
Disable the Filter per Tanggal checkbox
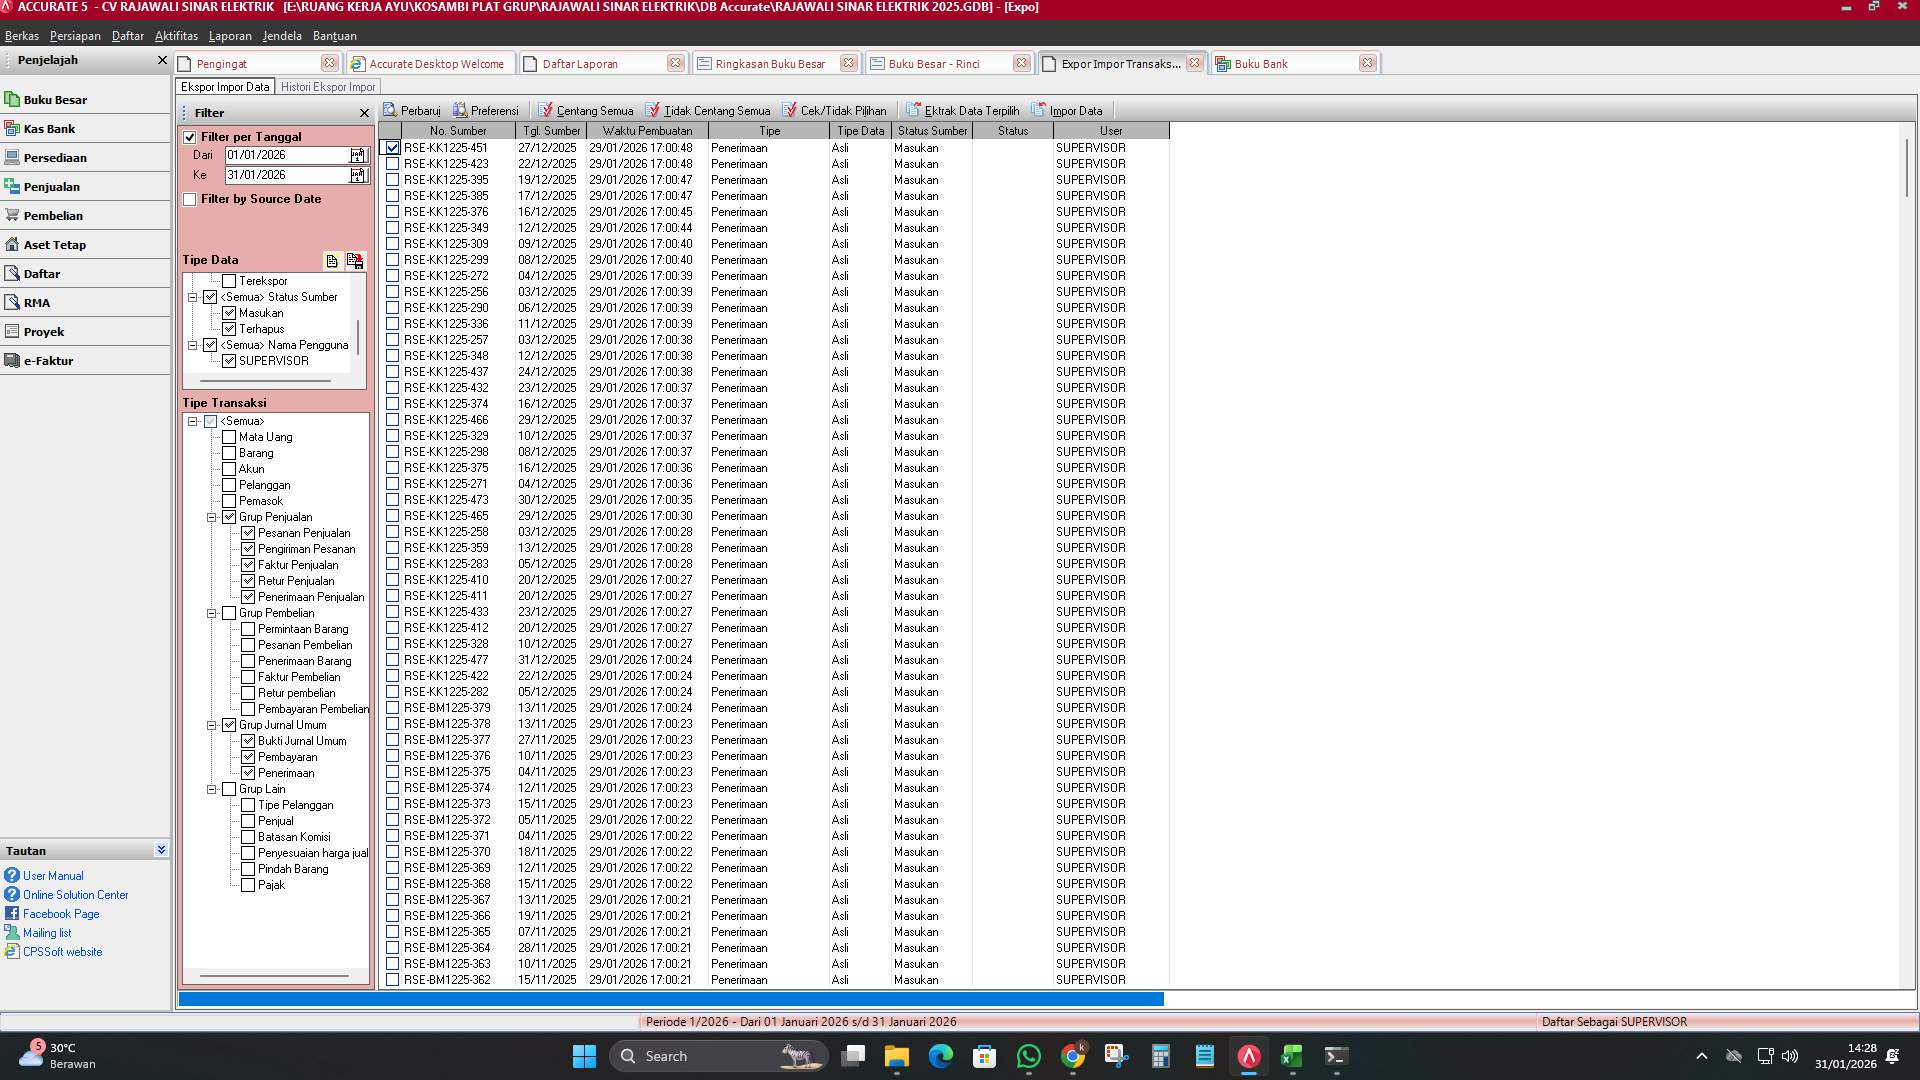[190, 136]
